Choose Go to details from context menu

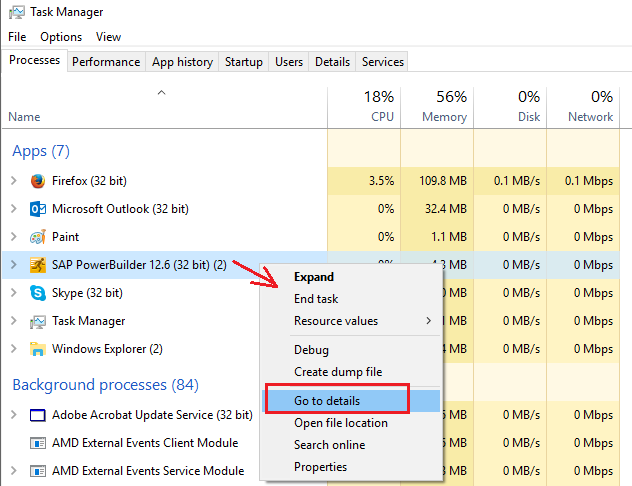(x=327, y=400)
